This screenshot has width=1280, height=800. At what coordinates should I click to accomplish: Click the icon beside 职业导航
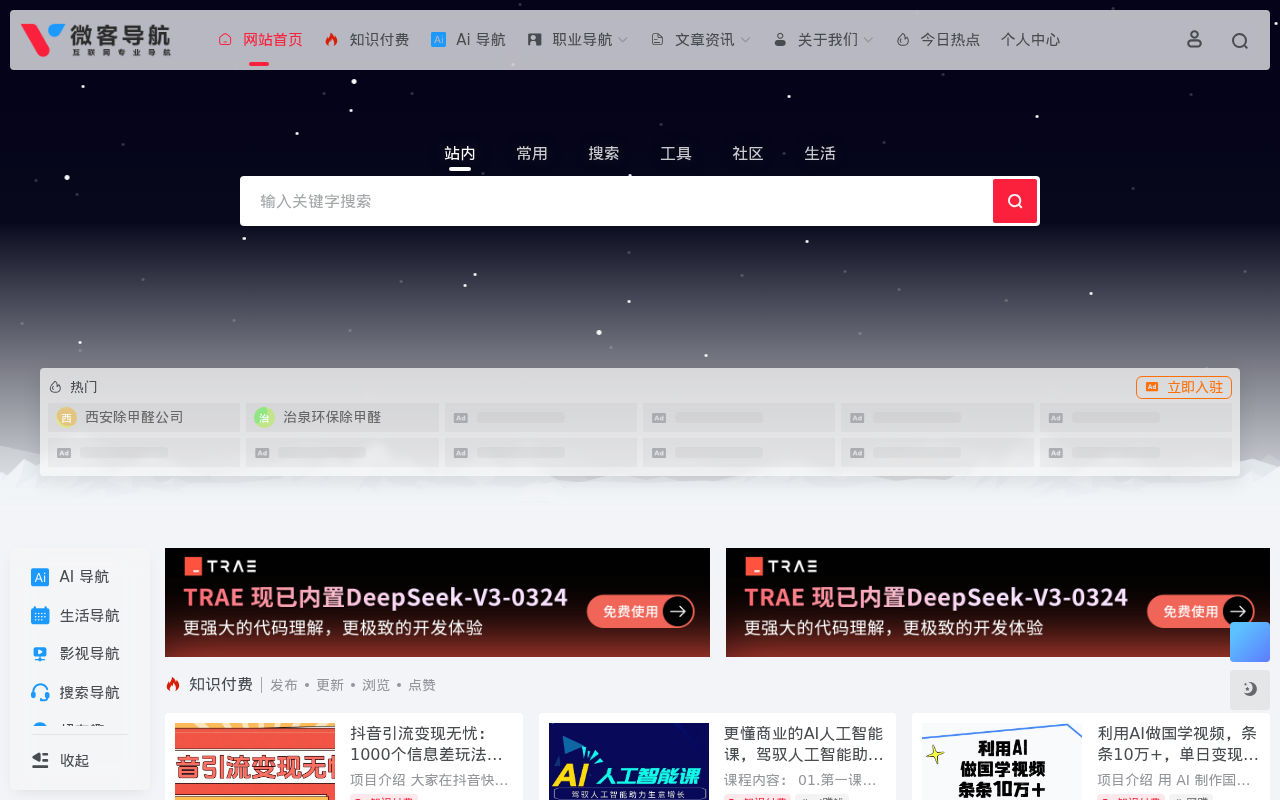tap(535, 40)
